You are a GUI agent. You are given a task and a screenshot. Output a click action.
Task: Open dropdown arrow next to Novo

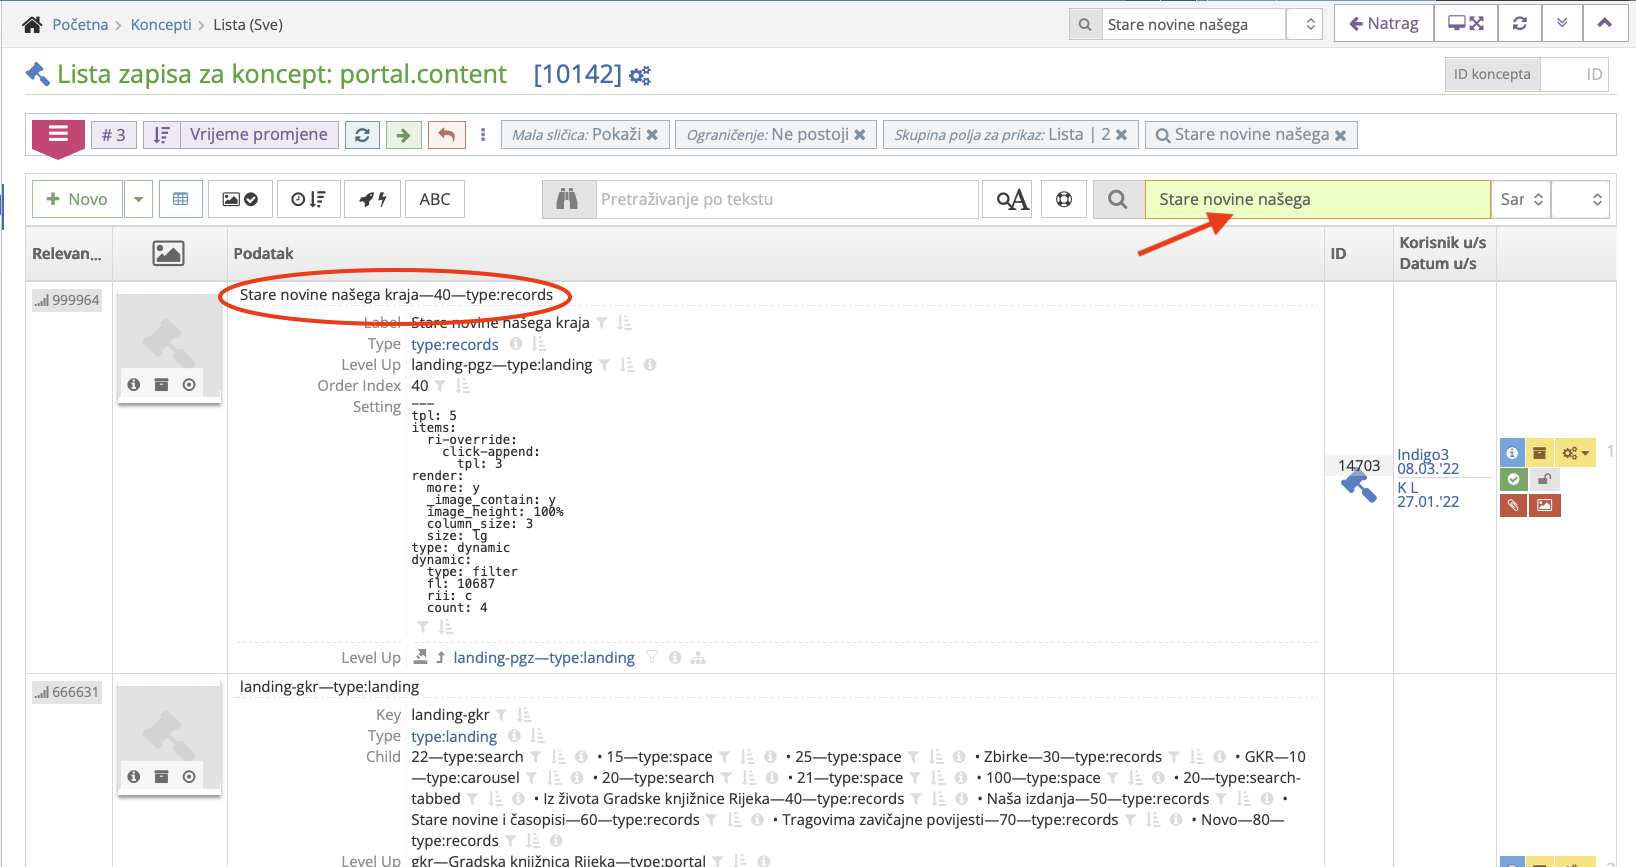pos(138,199)
